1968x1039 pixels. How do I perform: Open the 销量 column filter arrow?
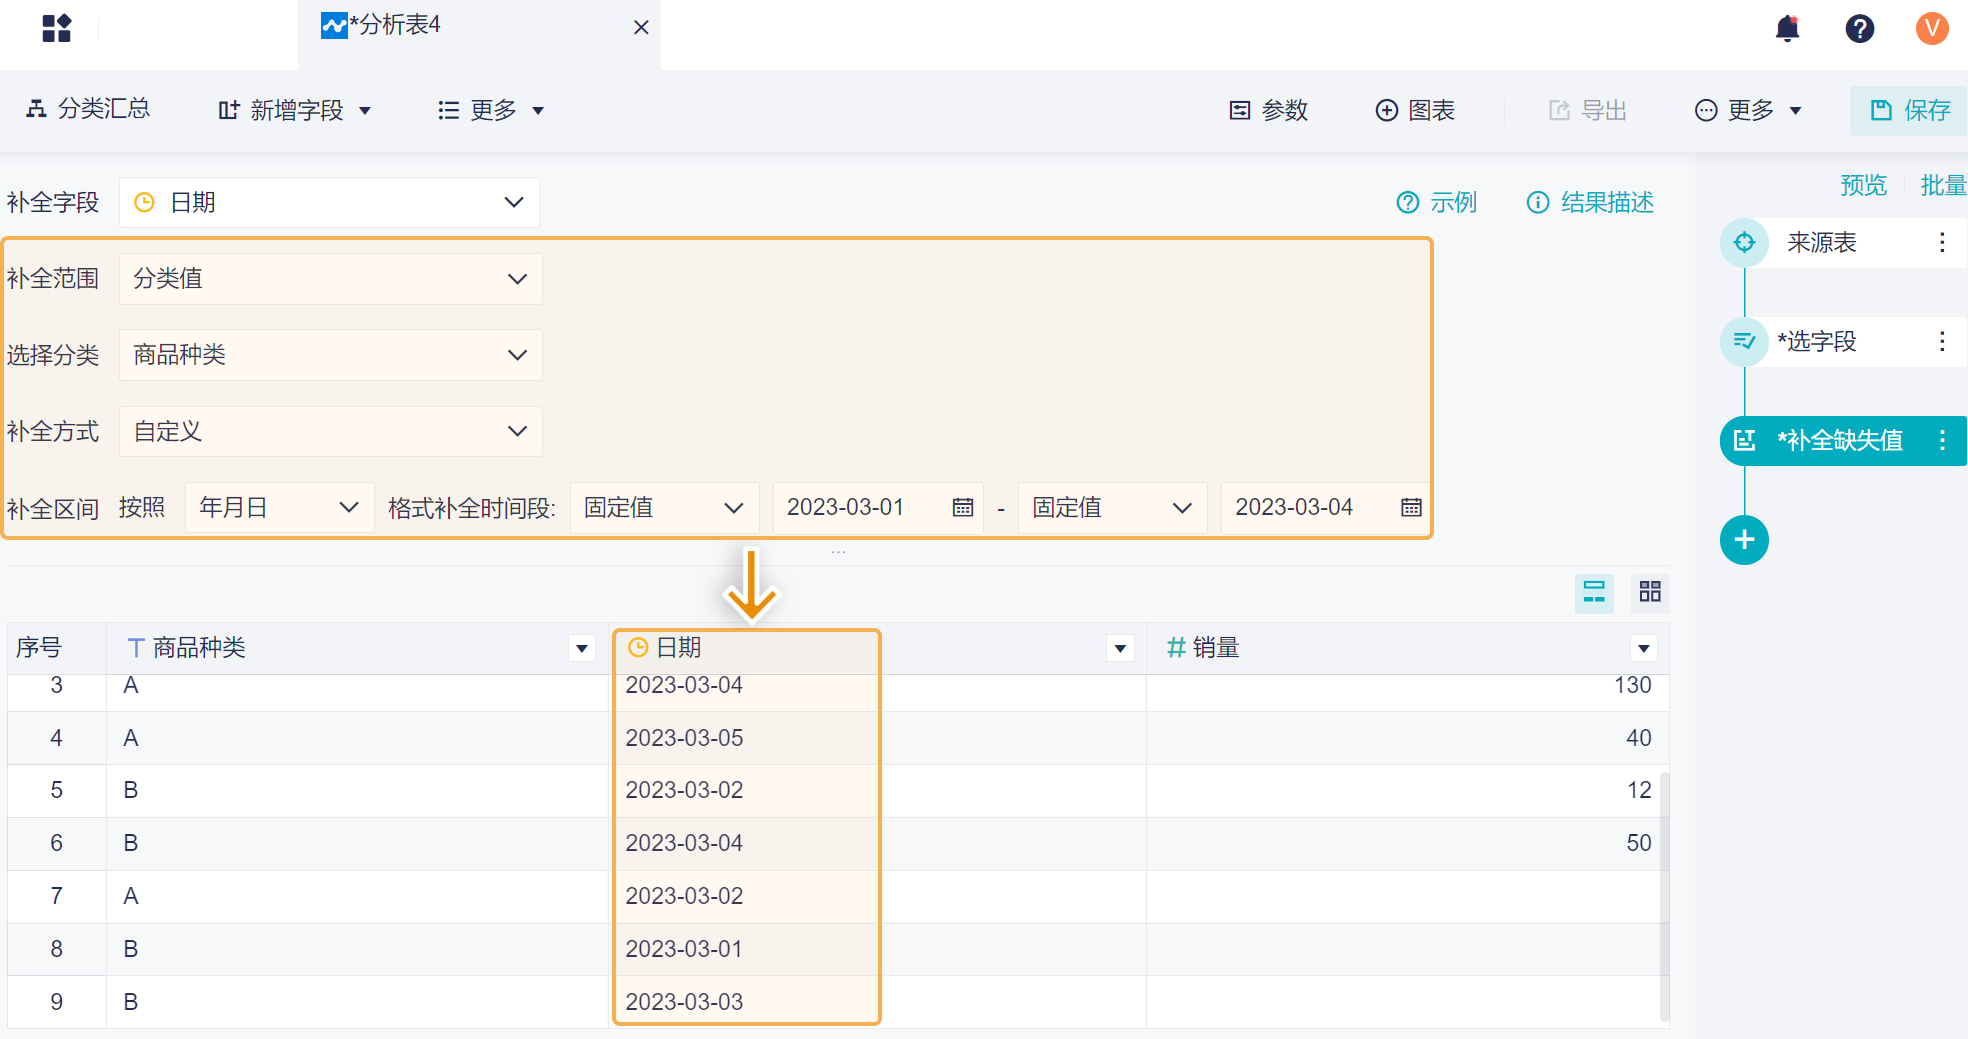click(x=1643, y=648)
